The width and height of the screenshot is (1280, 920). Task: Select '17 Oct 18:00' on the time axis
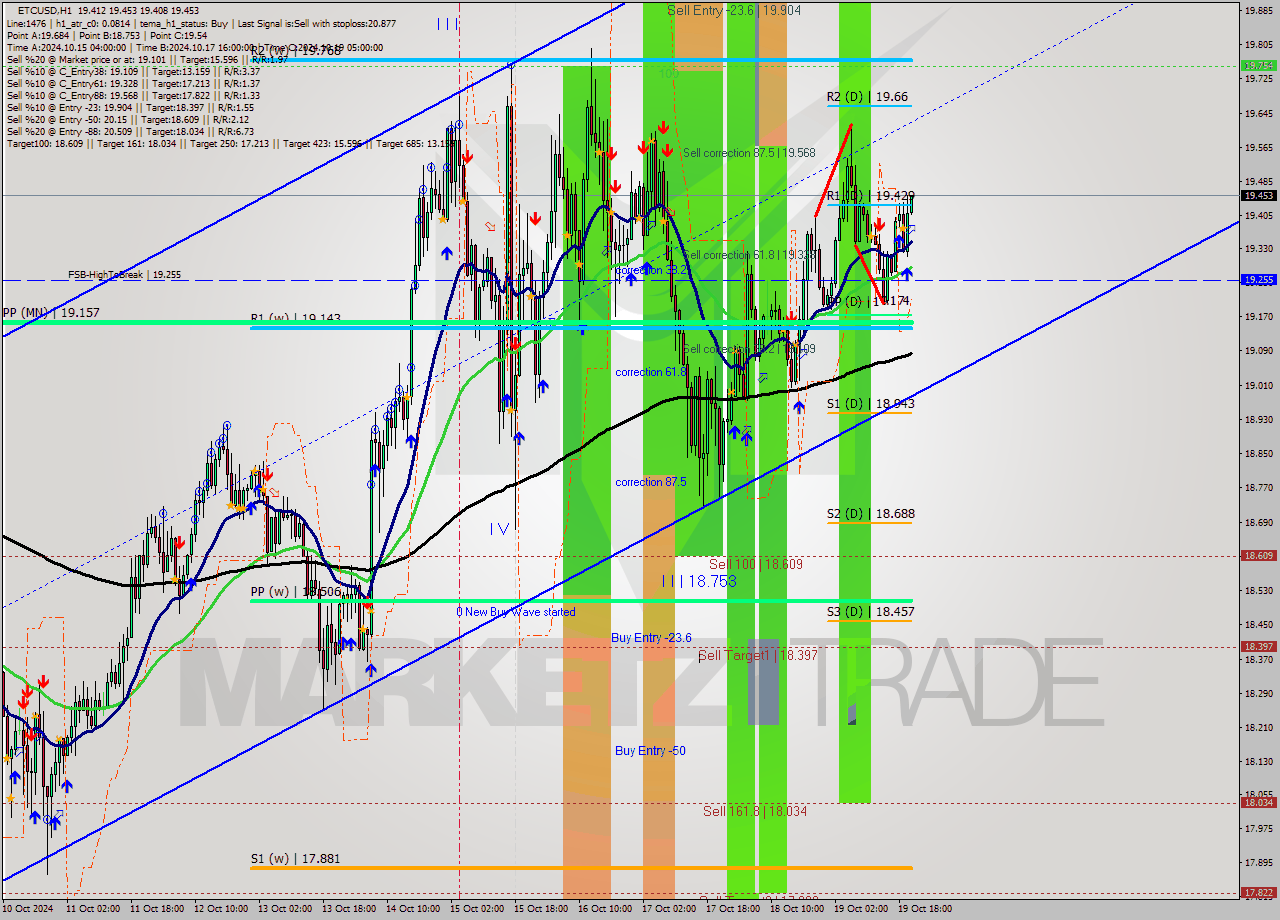(x=733, y=909)
